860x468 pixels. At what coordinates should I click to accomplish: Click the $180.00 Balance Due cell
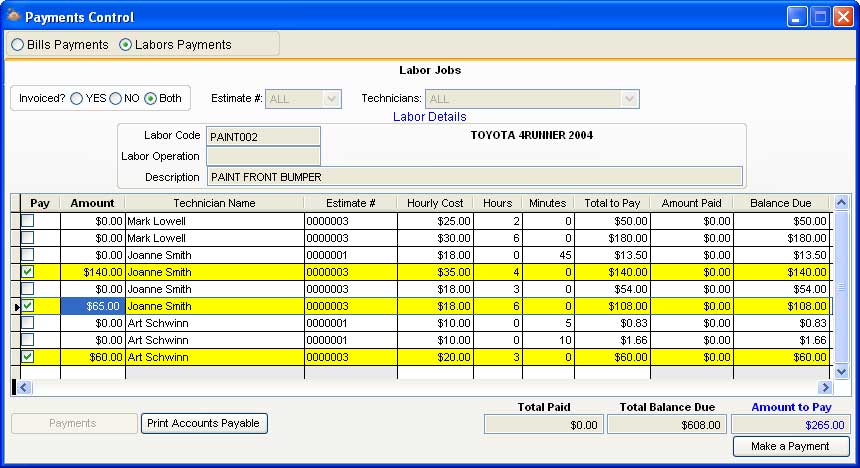[781, 238]
